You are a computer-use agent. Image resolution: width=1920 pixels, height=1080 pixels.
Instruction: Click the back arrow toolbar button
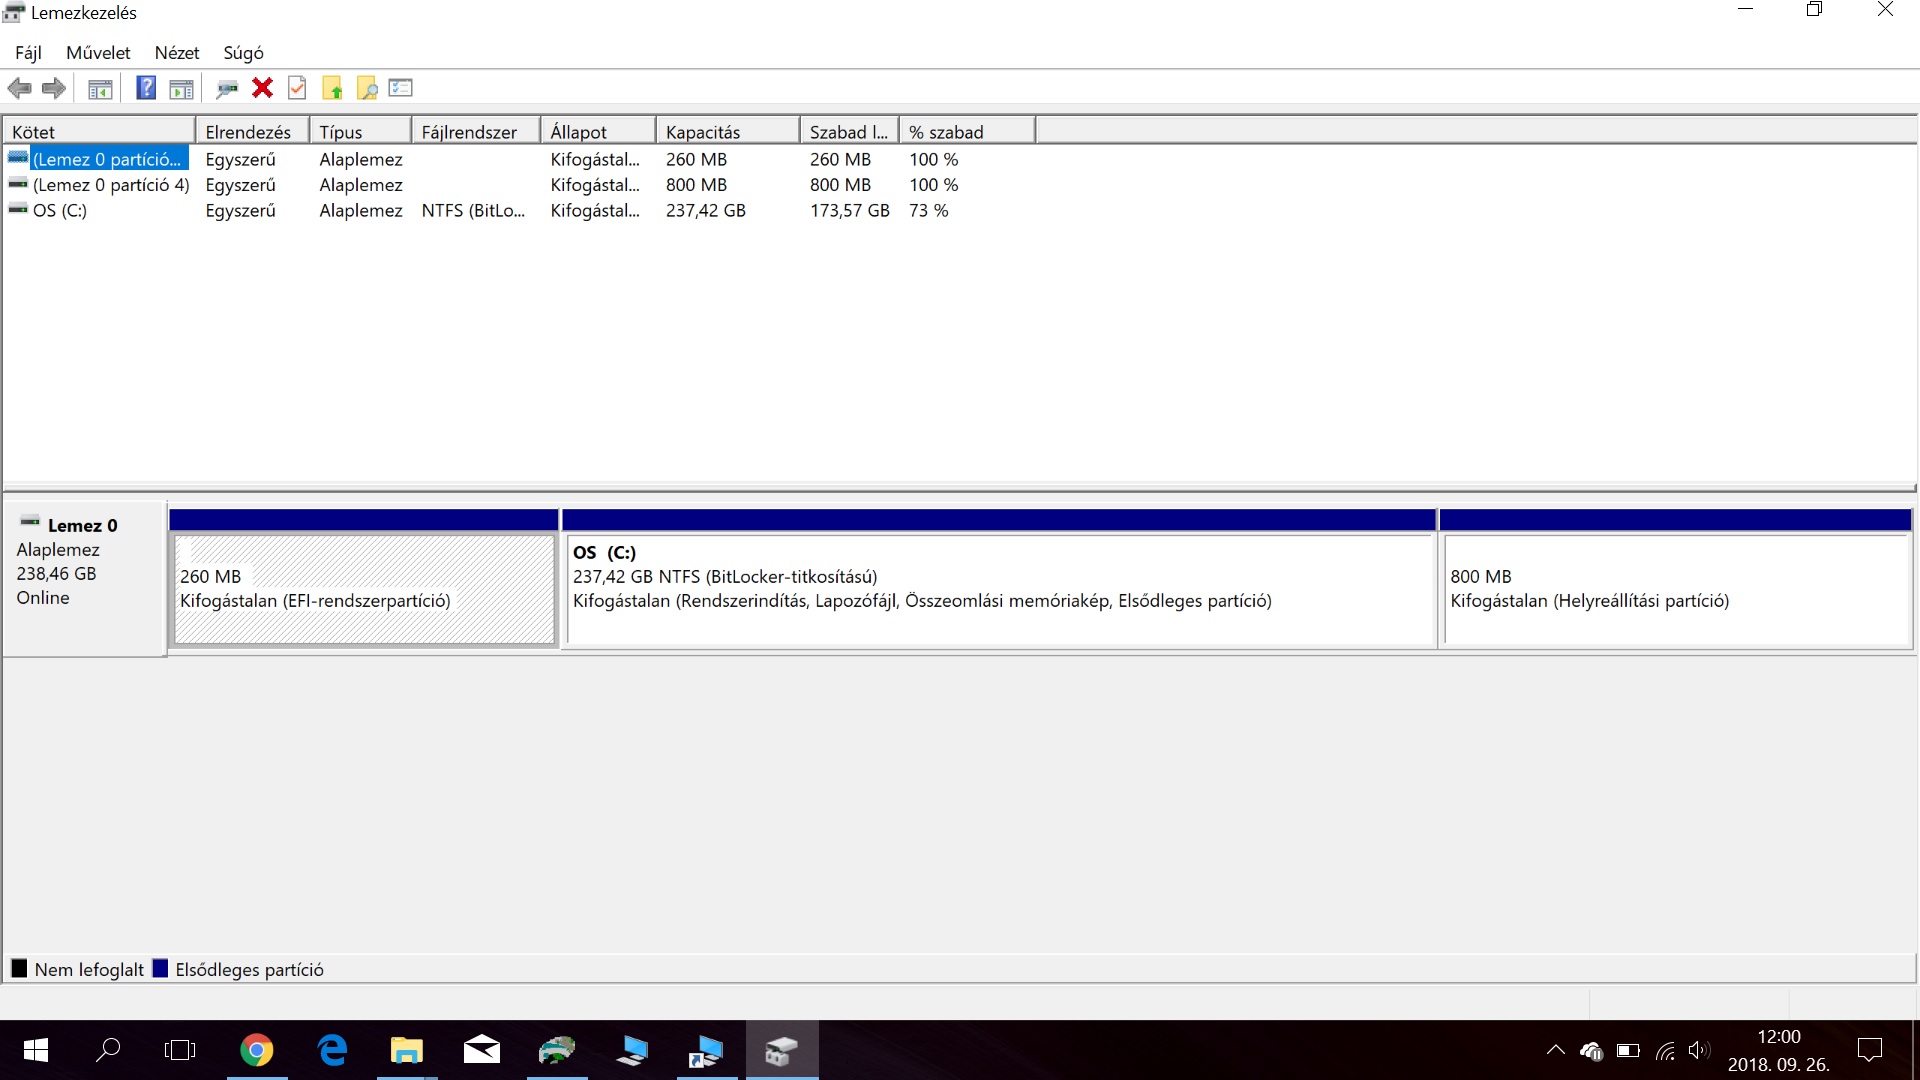(x=19, y=88)
